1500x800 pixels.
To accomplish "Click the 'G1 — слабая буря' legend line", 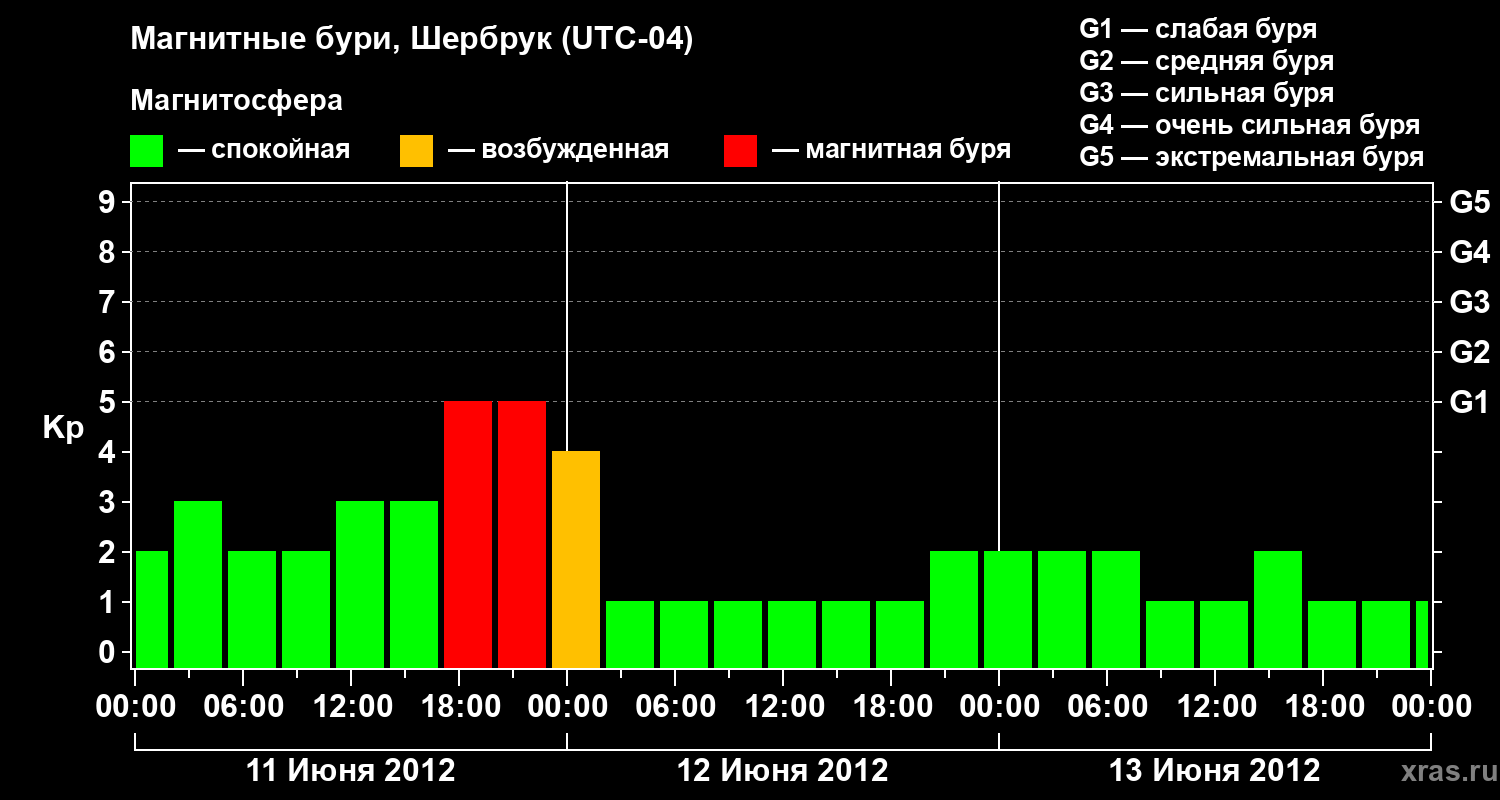I will pos(1198,29).
